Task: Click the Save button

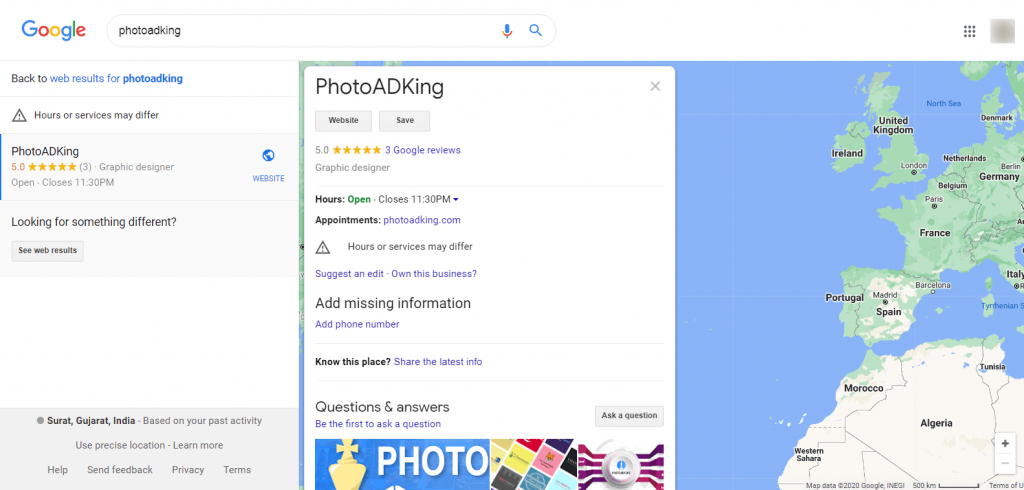Action: click(405, 121)
